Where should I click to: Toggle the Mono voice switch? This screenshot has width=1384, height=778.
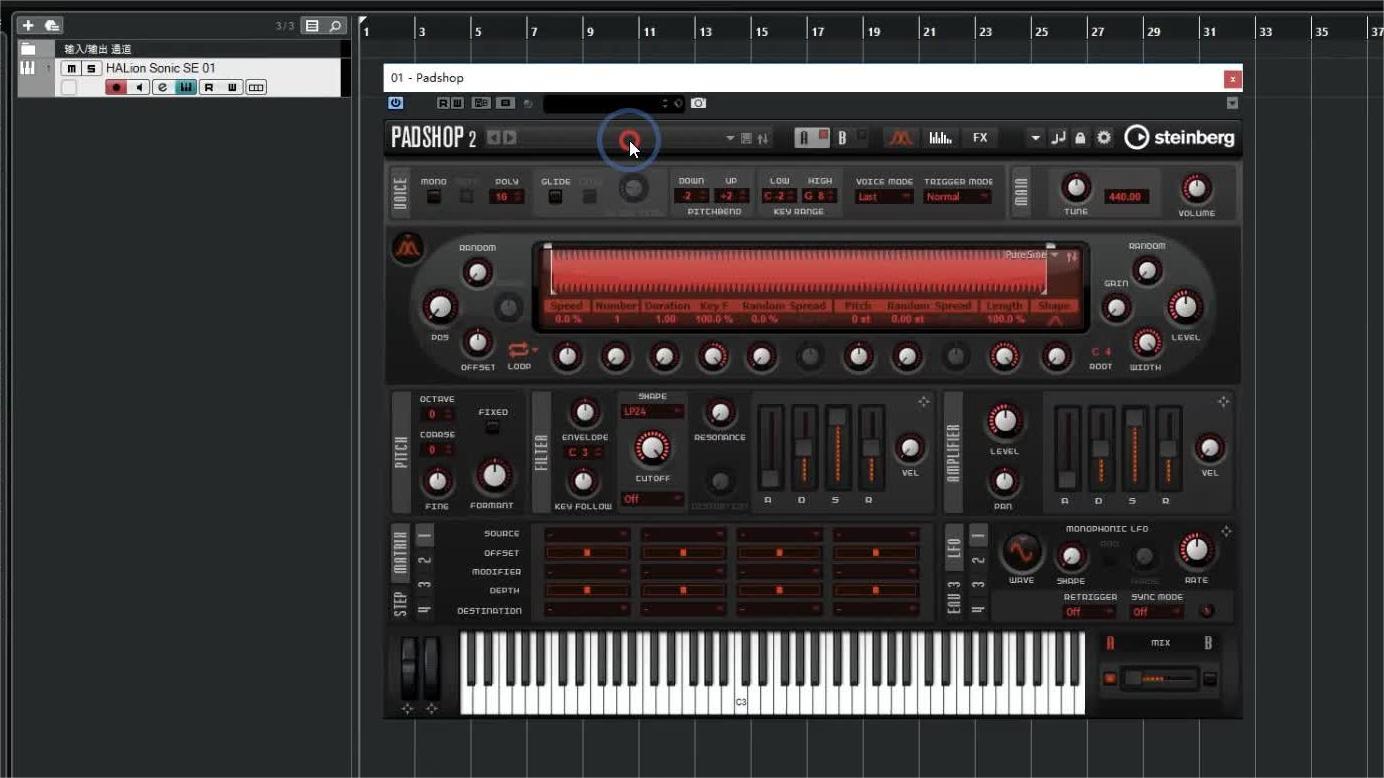pos(434,197)
